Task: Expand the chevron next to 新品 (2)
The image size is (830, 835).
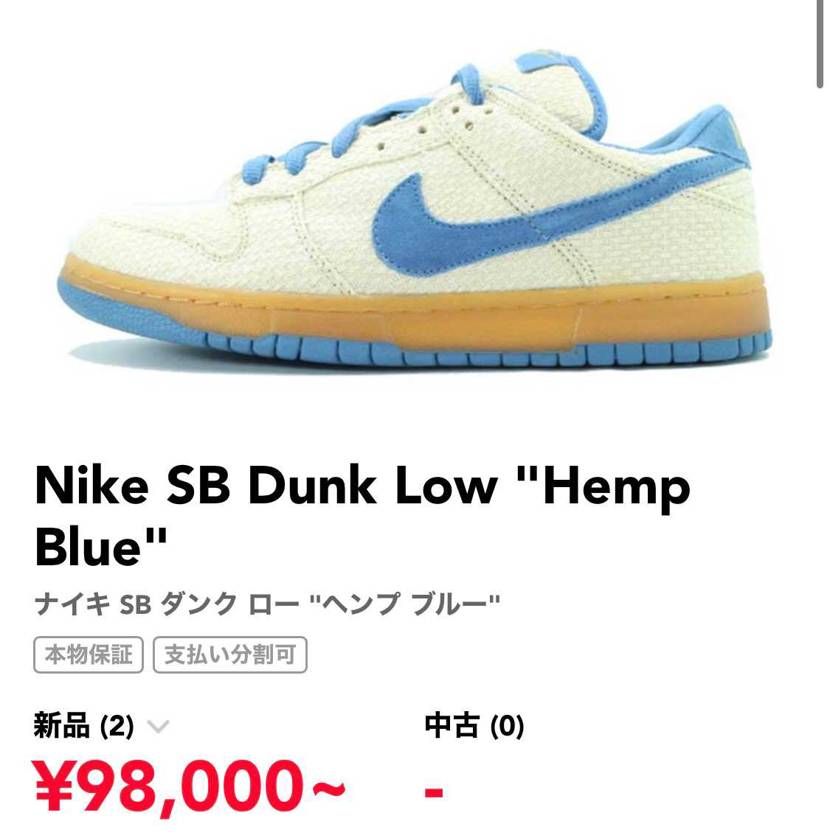Action: [158, 726]
